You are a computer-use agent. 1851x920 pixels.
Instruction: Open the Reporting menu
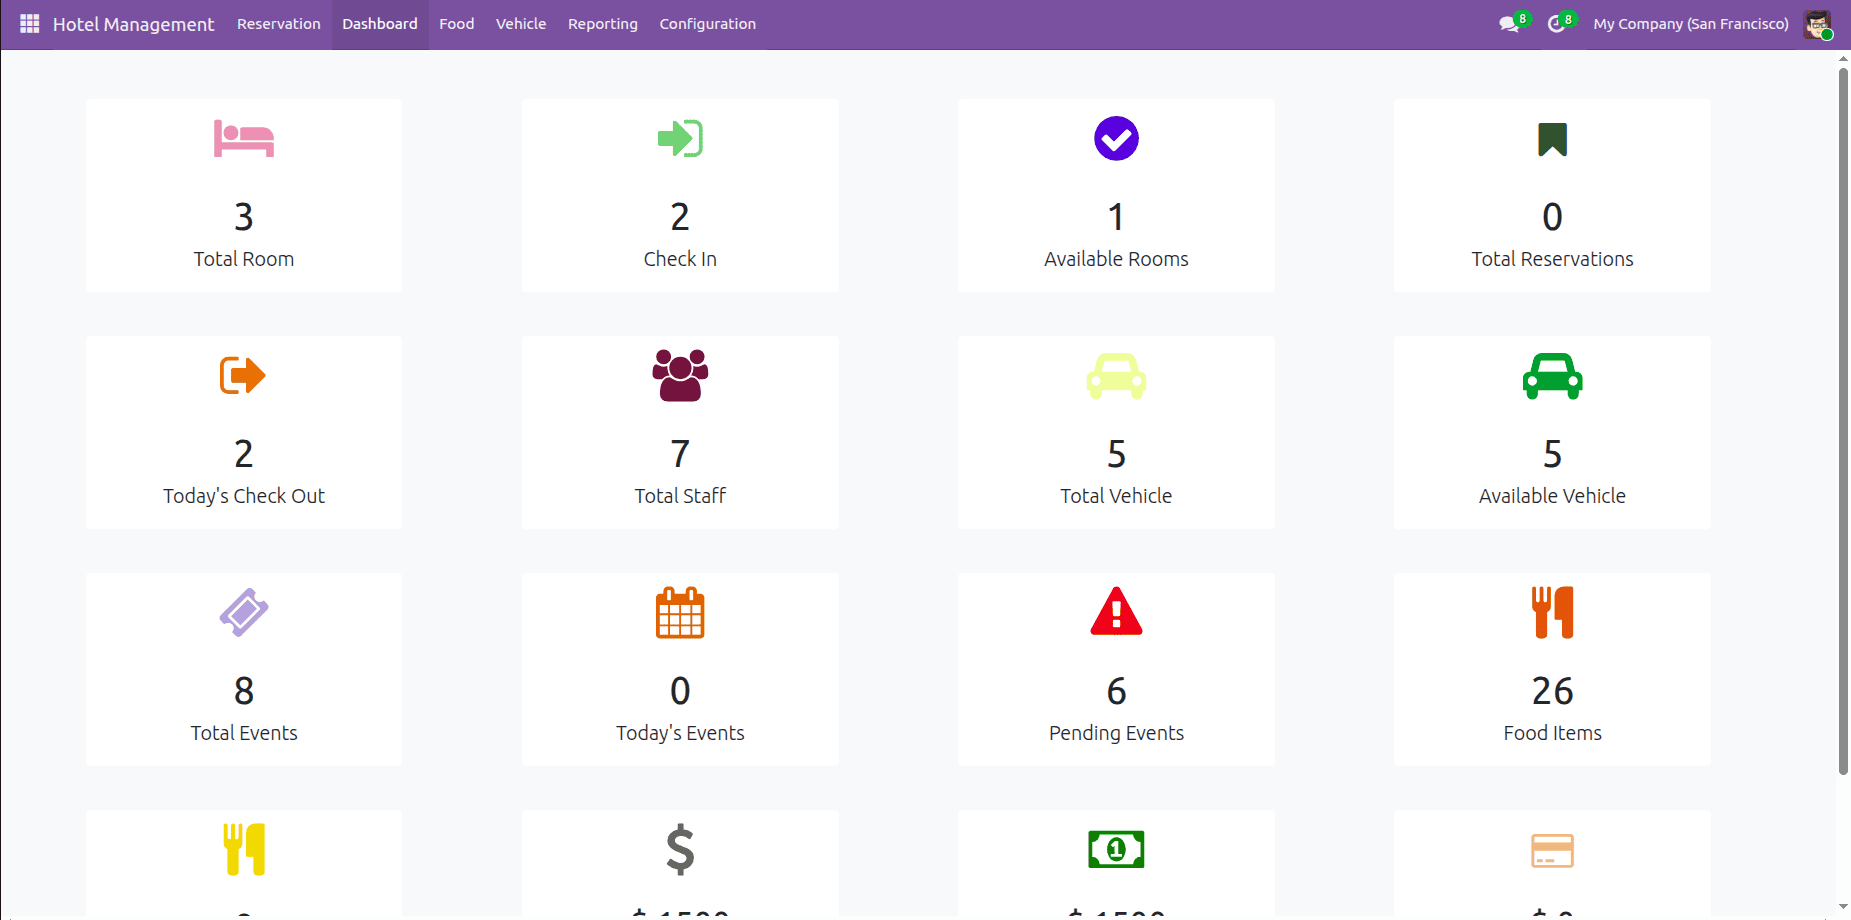point(603,24)
